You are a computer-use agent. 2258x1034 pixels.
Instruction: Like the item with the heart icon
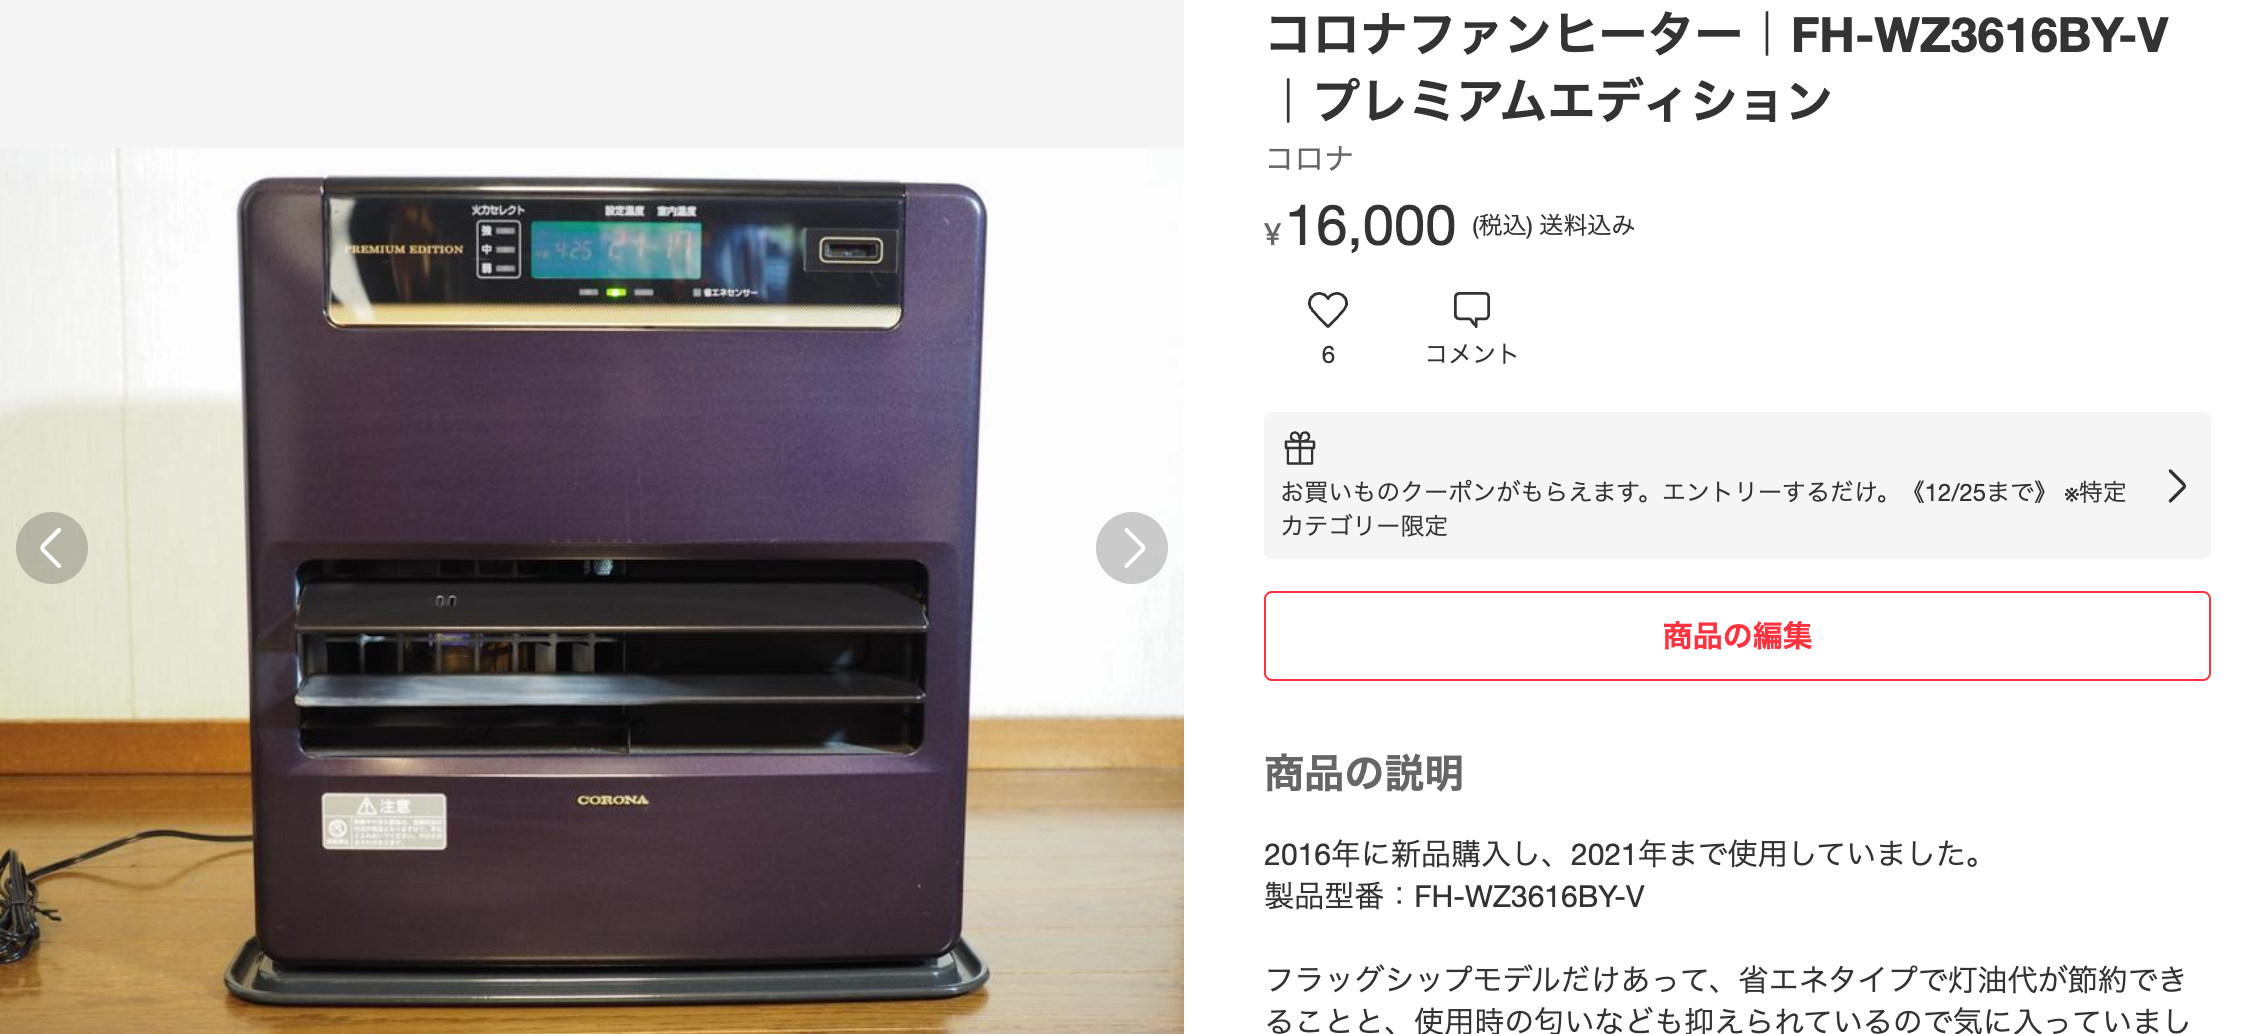click(1328, 310)
